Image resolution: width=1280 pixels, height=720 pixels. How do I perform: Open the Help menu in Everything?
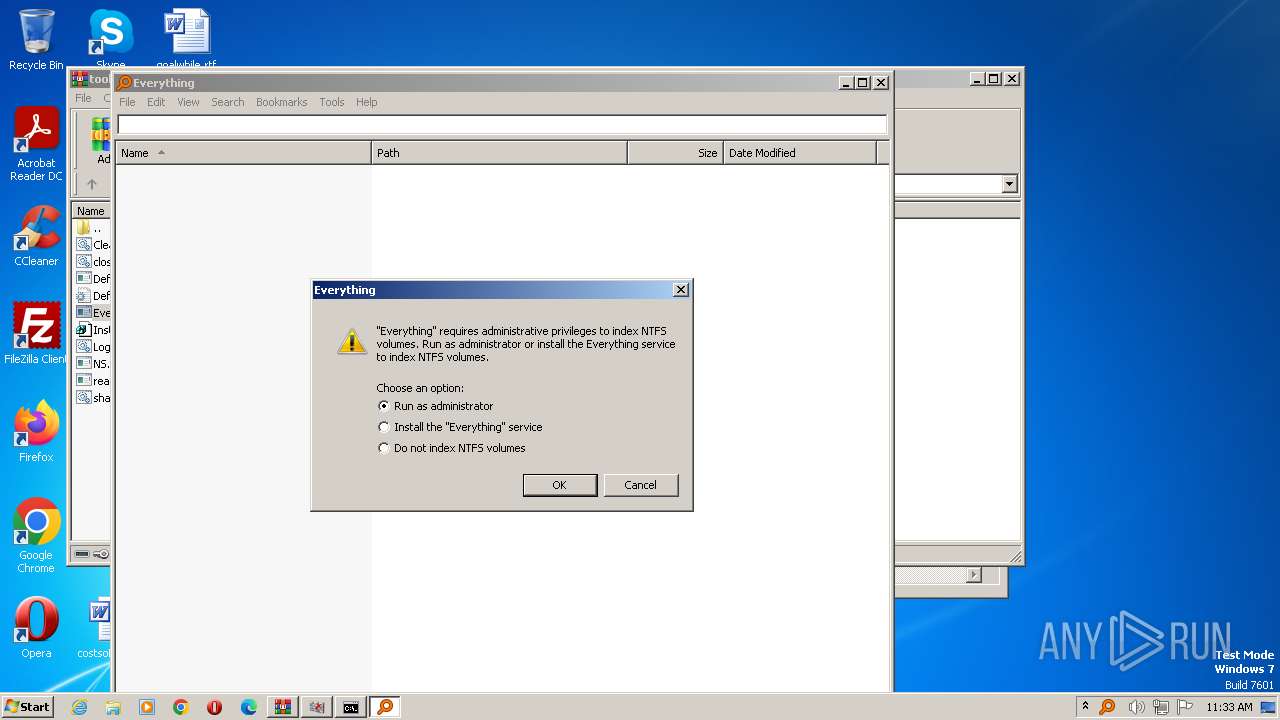[366, 102]
